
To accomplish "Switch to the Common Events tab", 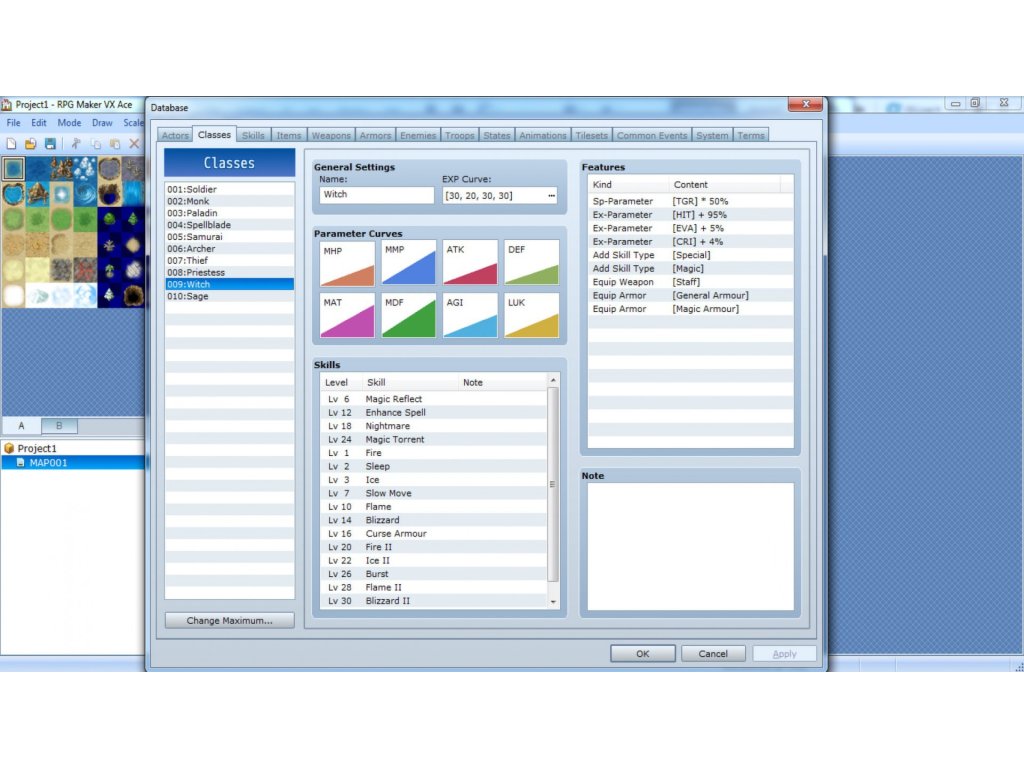I will (652, 135).
